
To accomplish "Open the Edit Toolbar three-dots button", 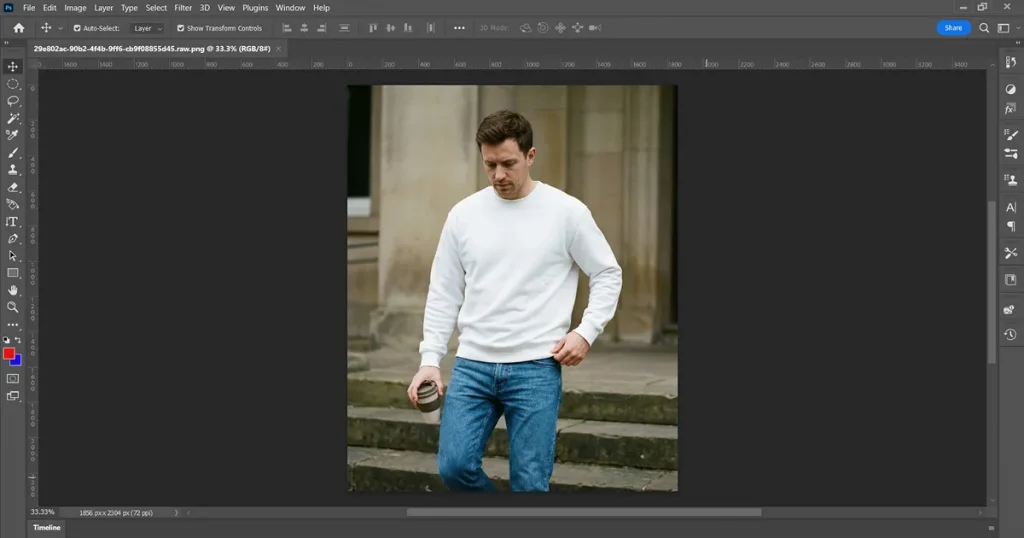I will (12, 324).
